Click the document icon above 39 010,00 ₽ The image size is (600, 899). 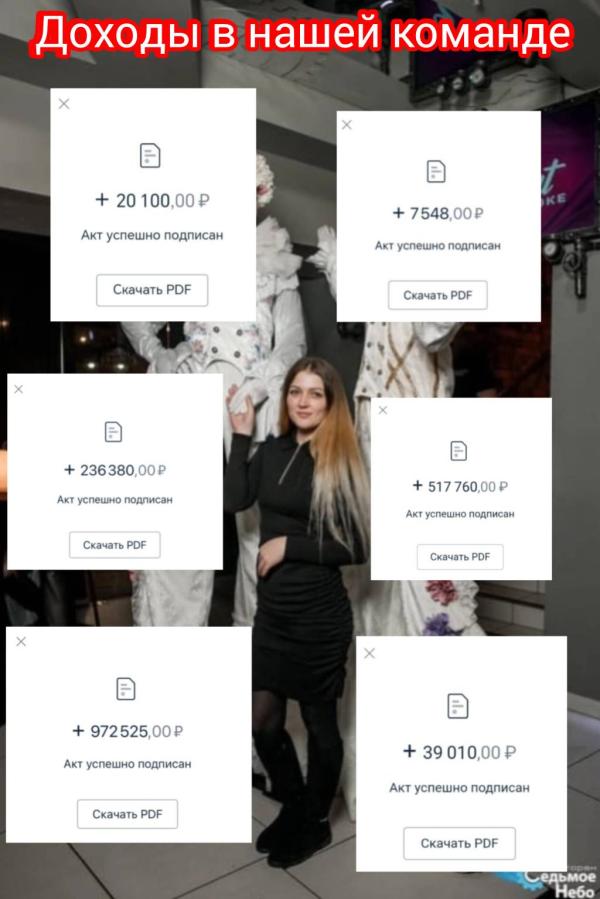pos(458,706)
